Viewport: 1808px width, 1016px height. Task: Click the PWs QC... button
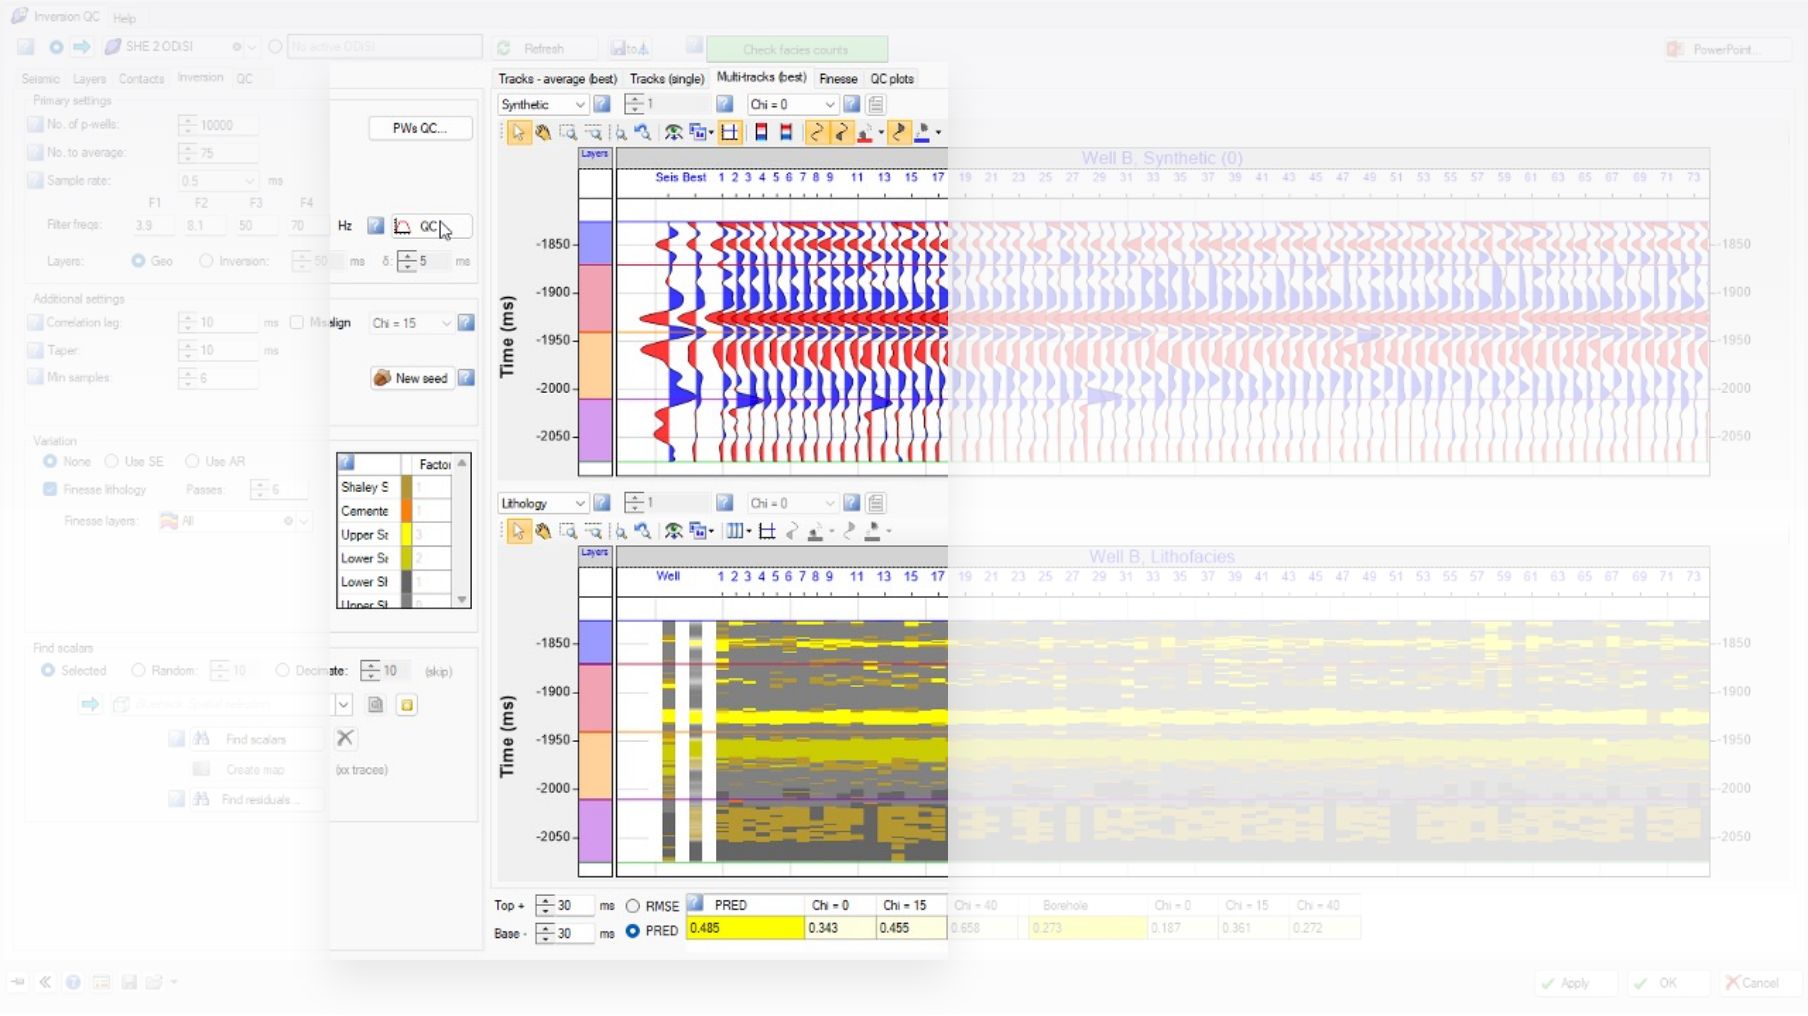[420, 128]
